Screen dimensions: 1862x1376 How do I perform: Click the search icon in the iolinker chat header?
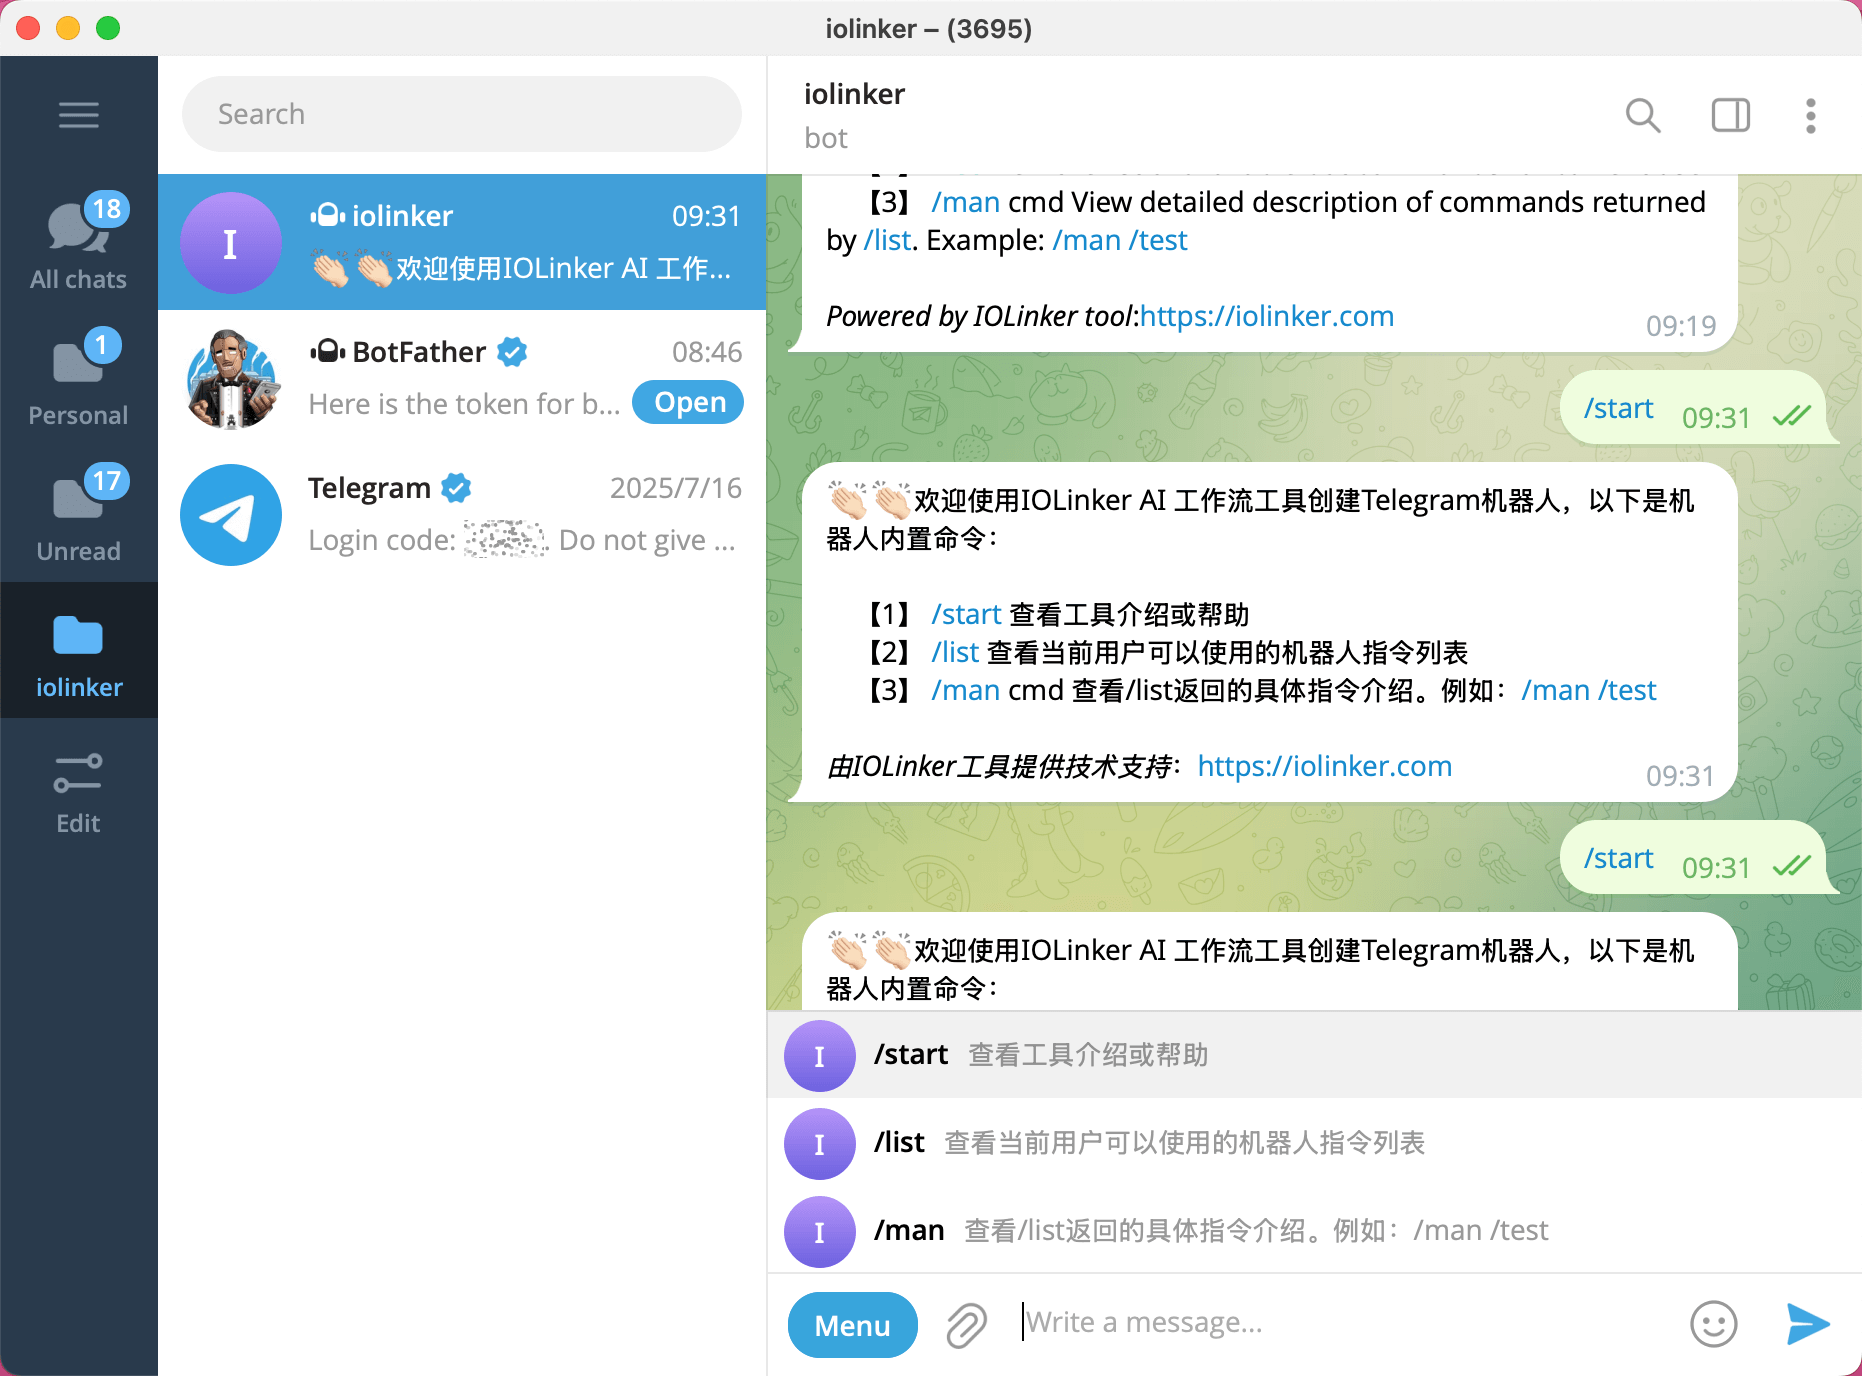click(1643, 115)
